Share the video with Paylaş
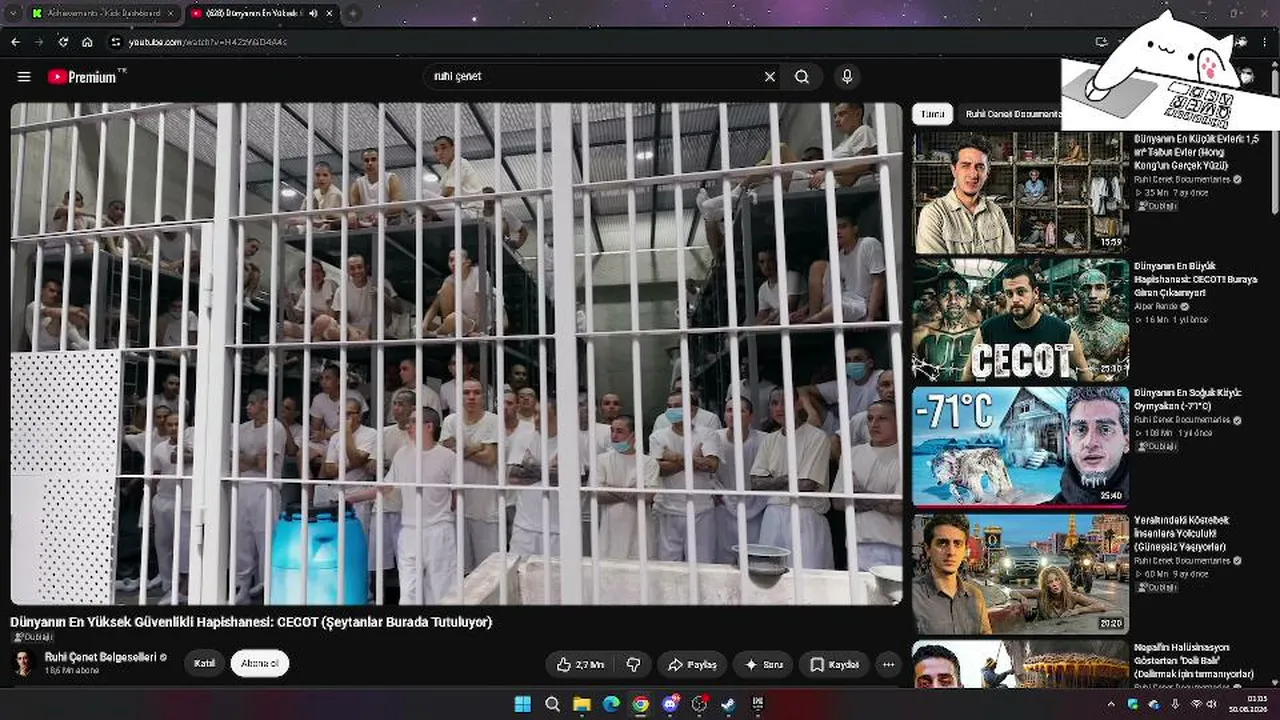The image size is (1280, 720). [692, 665]
